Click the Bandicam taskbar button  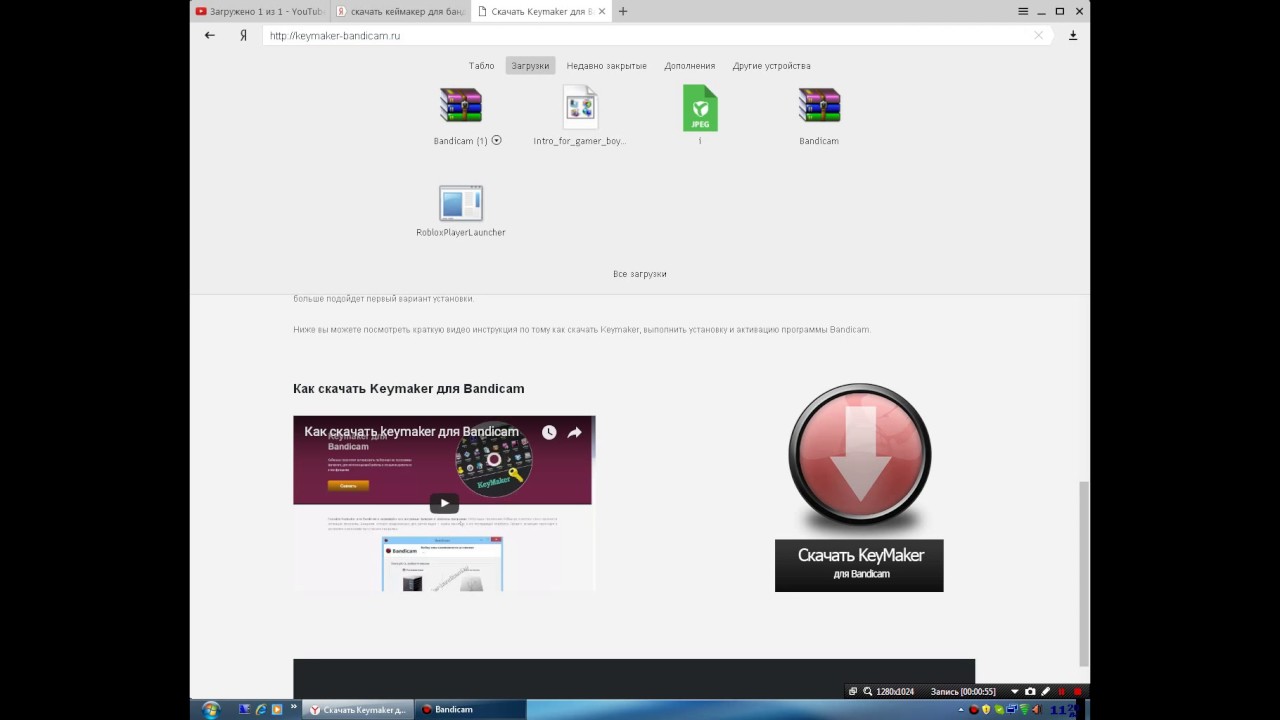[x=469, y=710]
